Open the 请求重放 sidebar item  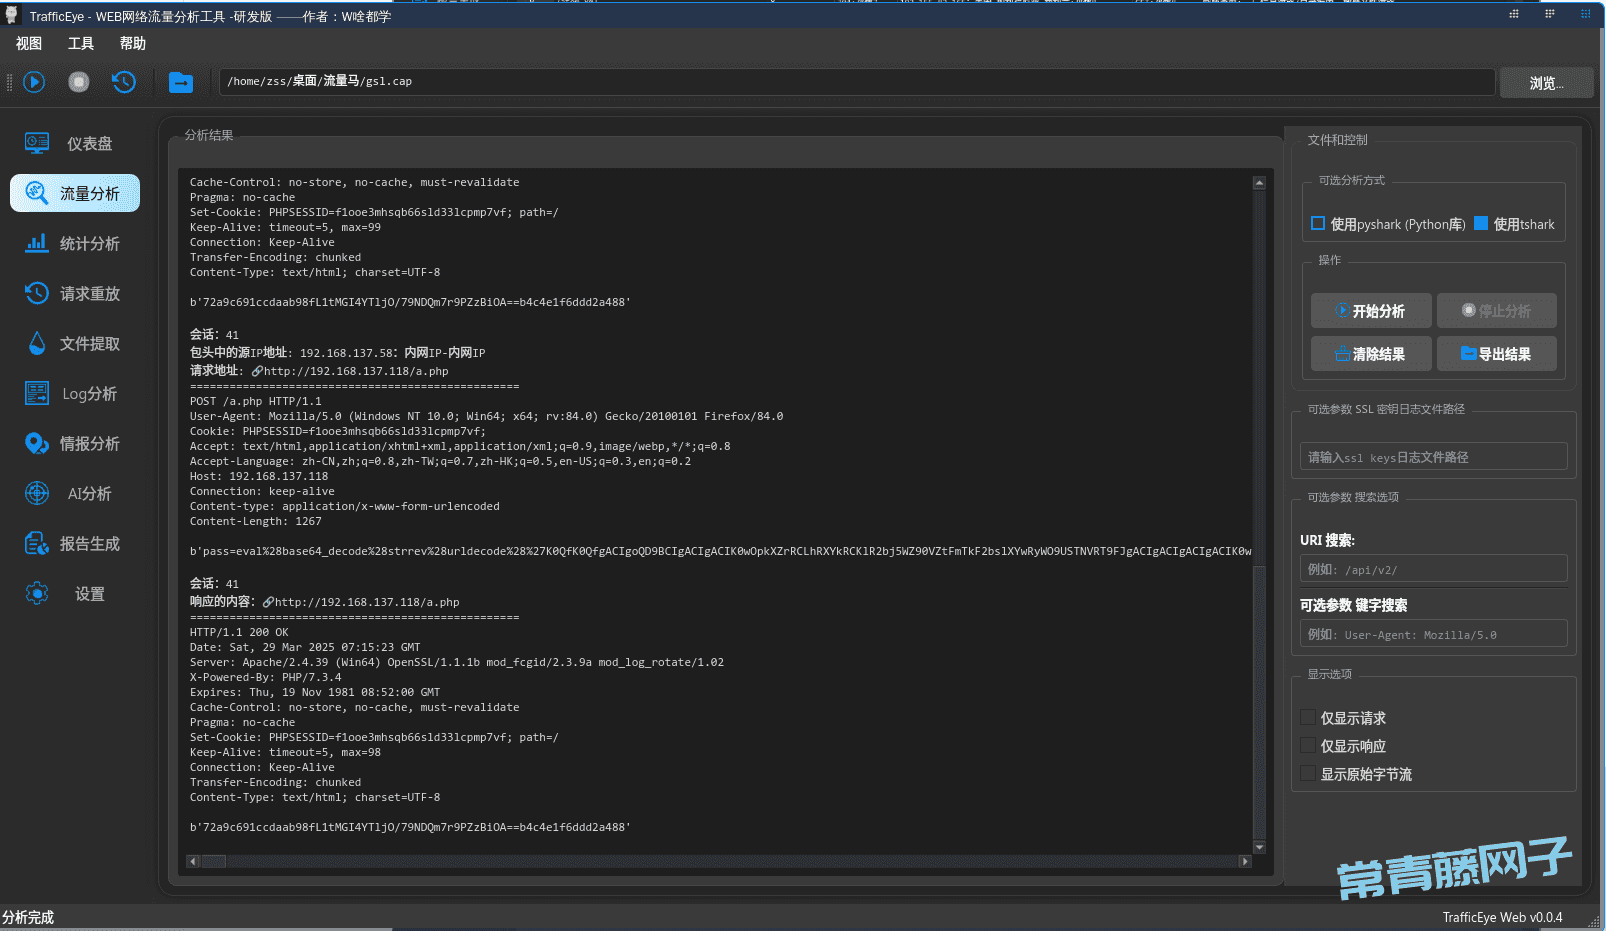(75, 294)
